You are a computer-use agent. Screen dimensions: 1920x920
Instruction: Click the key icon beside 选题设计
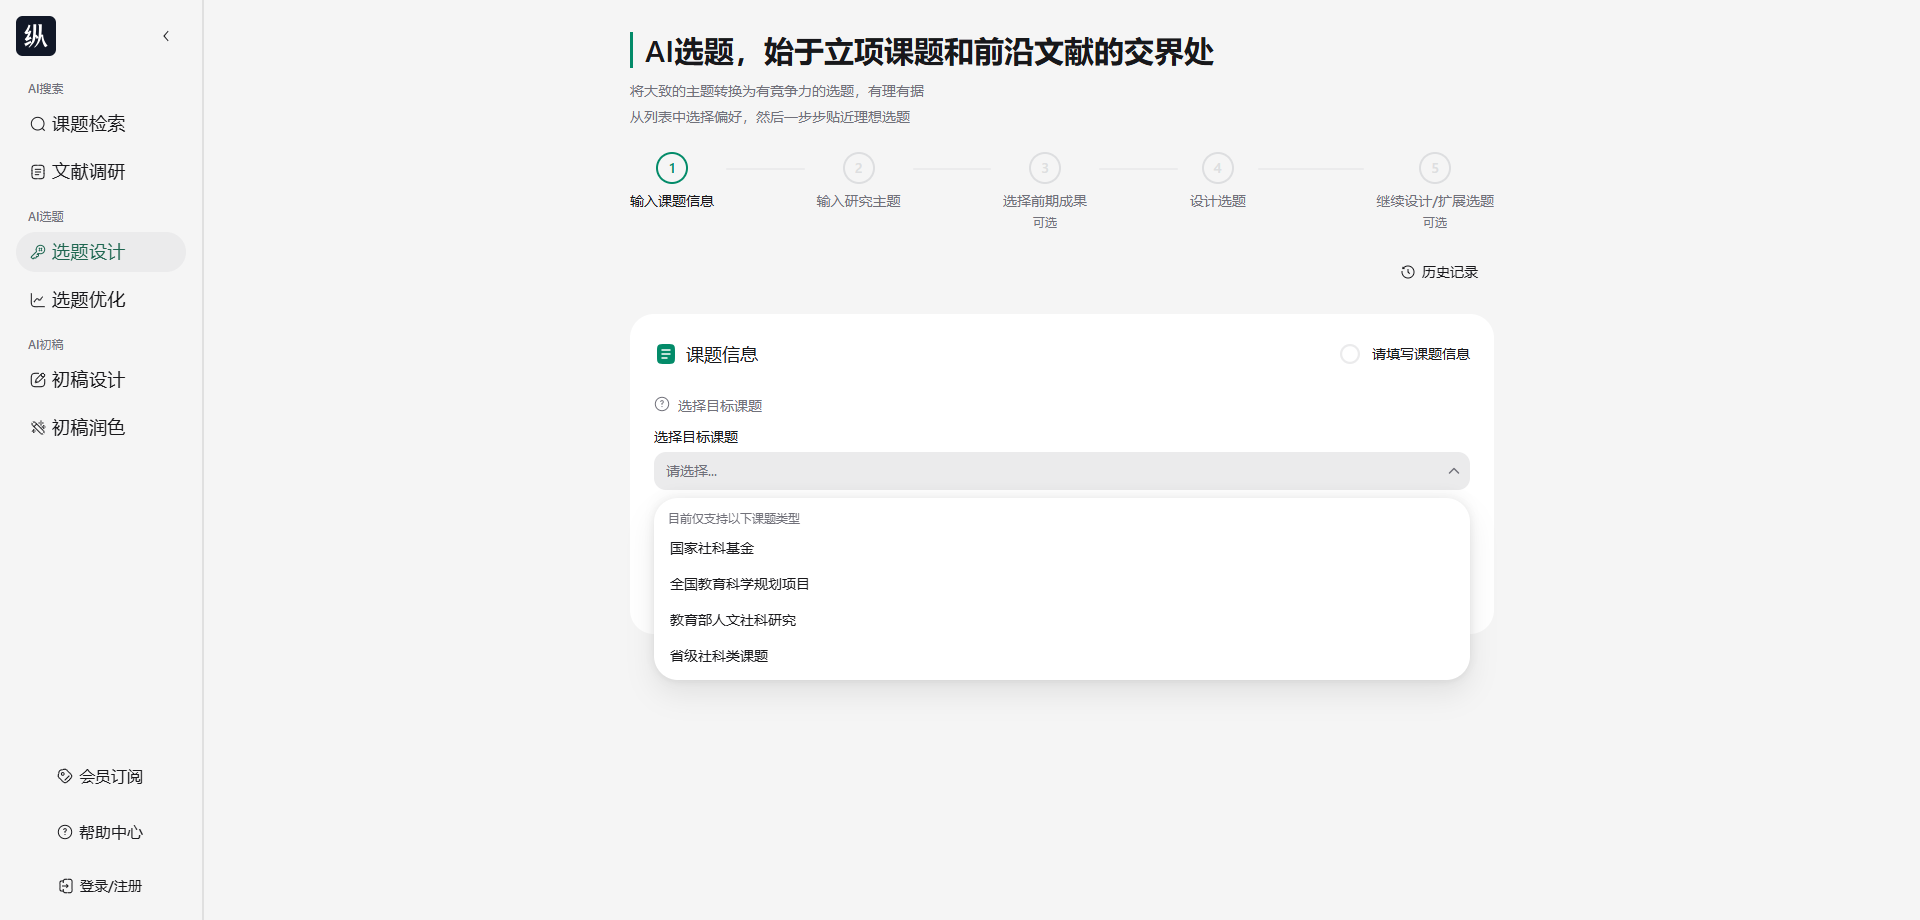click(37, 252)
